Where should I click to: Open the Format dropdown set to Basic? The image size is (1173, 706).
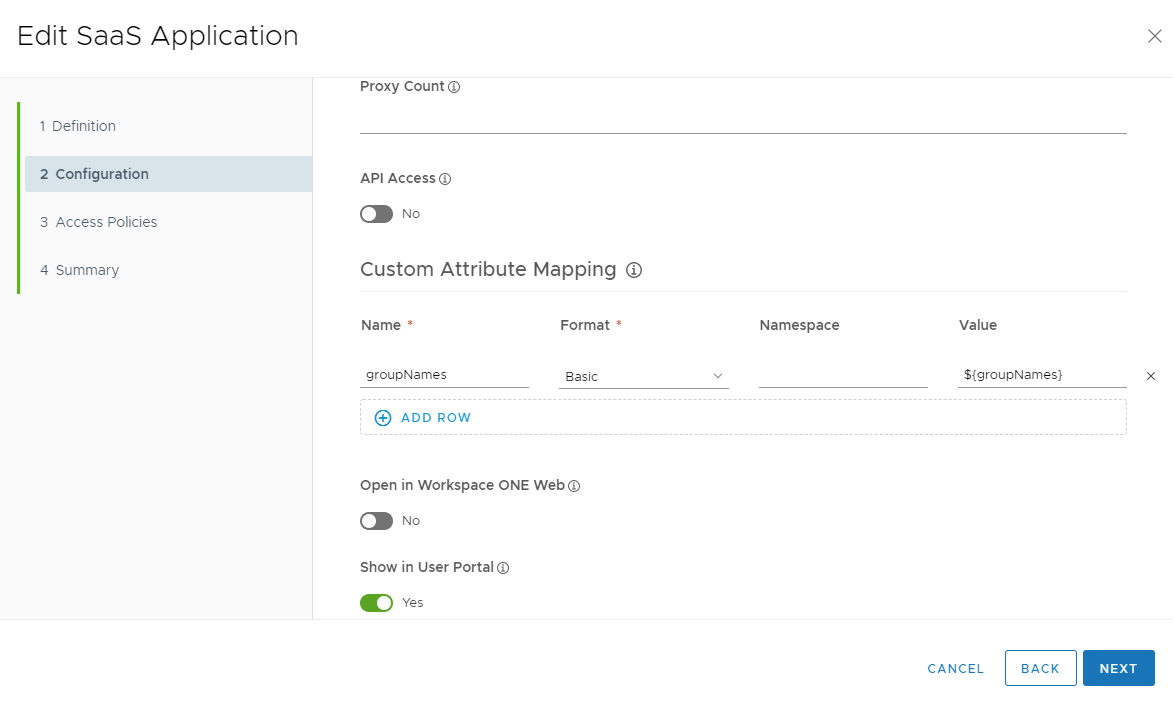point(643,376)
